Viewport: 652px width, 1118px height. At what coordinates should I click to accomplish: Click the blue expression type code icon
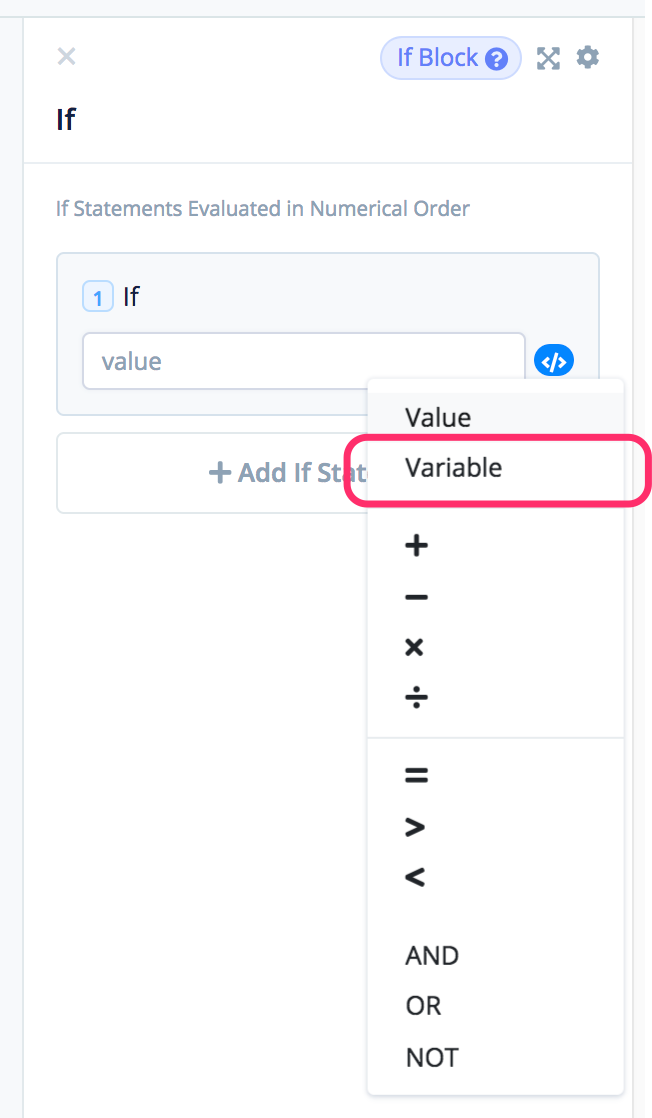554,361
